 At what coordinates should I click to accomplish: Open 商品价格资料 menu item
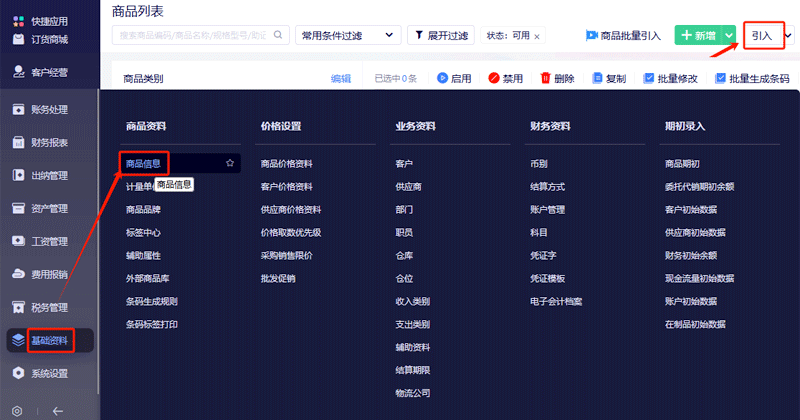[x=287, y=163]
